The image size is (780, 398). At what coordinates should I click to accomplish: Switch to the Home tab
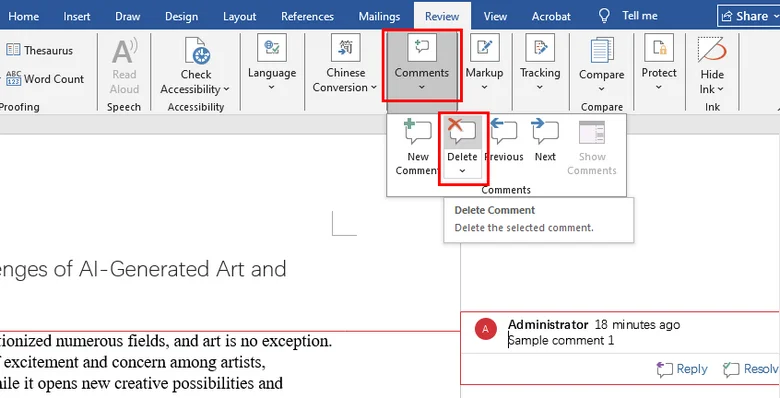(x=23, y=16)
